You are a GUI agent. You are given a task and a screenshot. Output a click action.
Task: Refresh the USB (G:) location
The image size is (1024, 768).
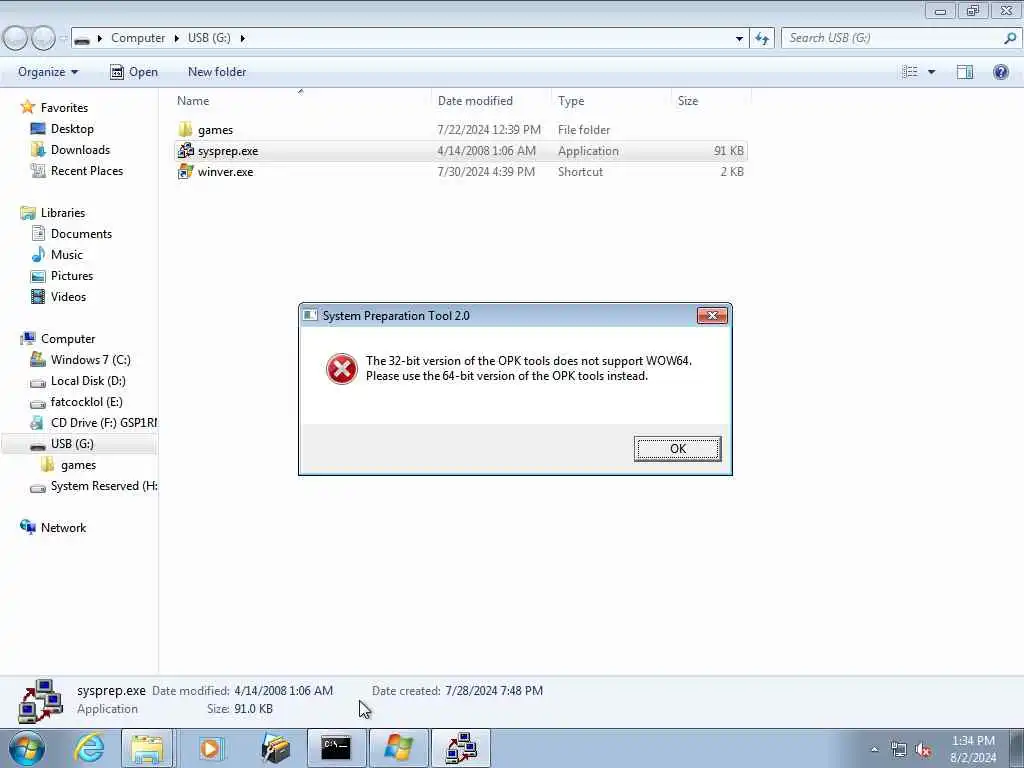coord(761,38)
